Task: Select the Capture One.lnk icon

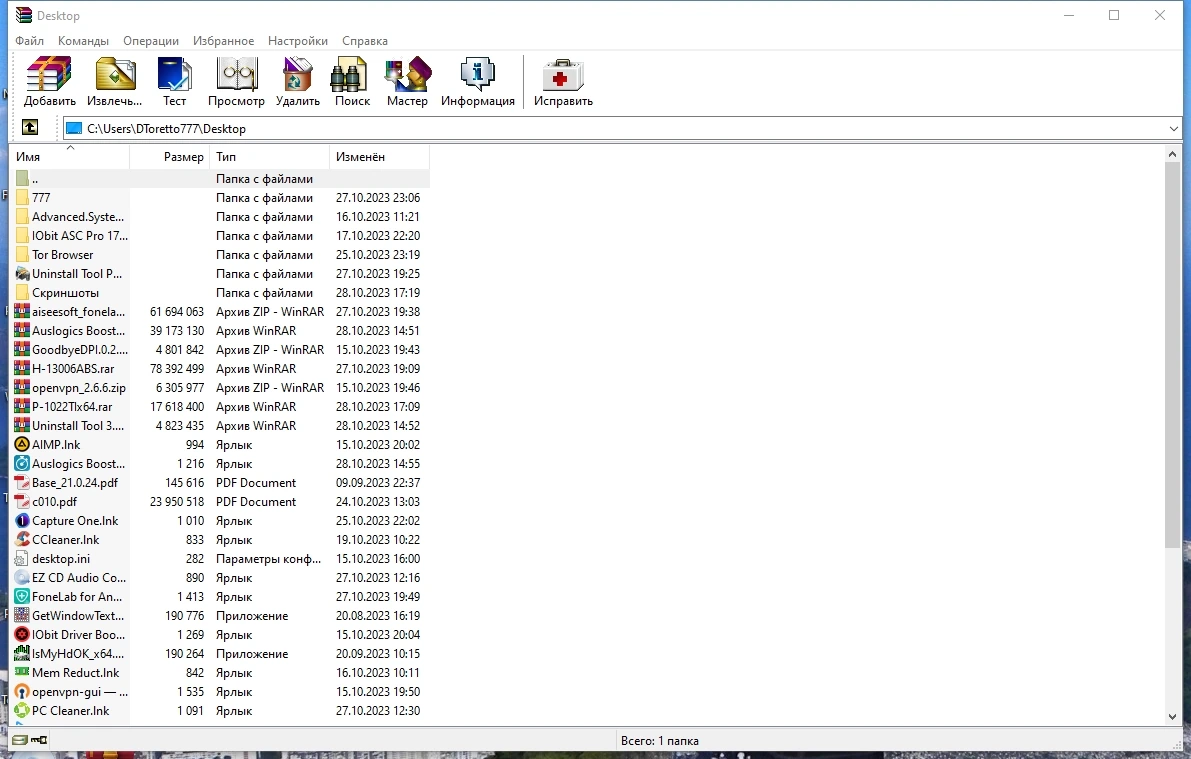Action: point(22,520)
